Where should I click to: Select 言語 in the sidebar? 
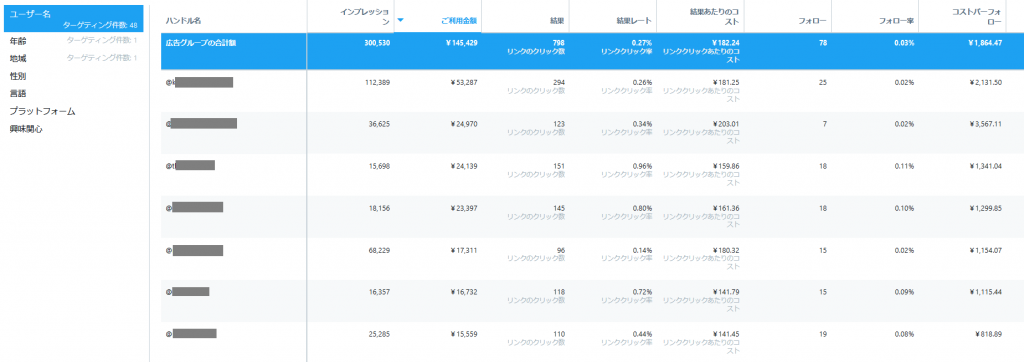[18, 94]
